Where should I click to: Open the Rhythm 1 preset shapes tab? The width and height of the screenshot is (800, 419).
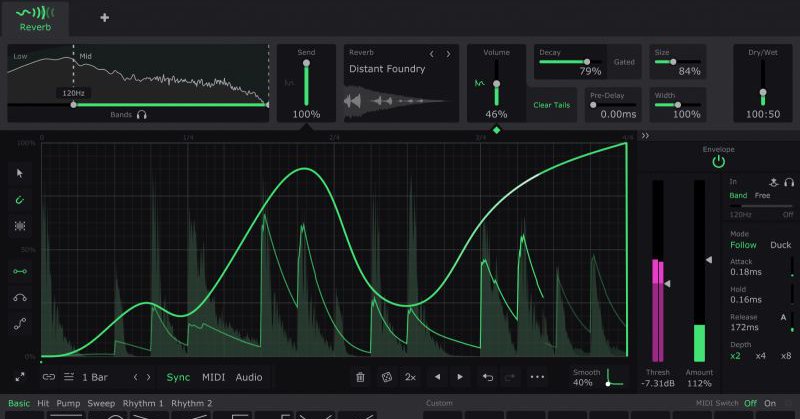(143, 403)
